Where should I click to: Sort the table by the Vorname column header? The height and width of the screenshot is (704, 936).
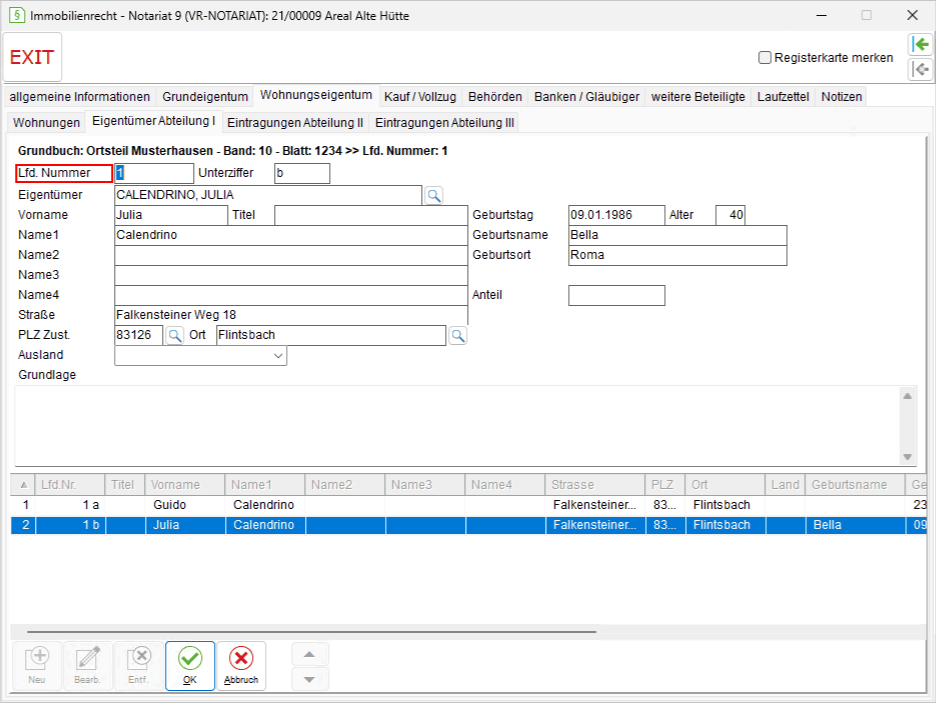point(184,485)
